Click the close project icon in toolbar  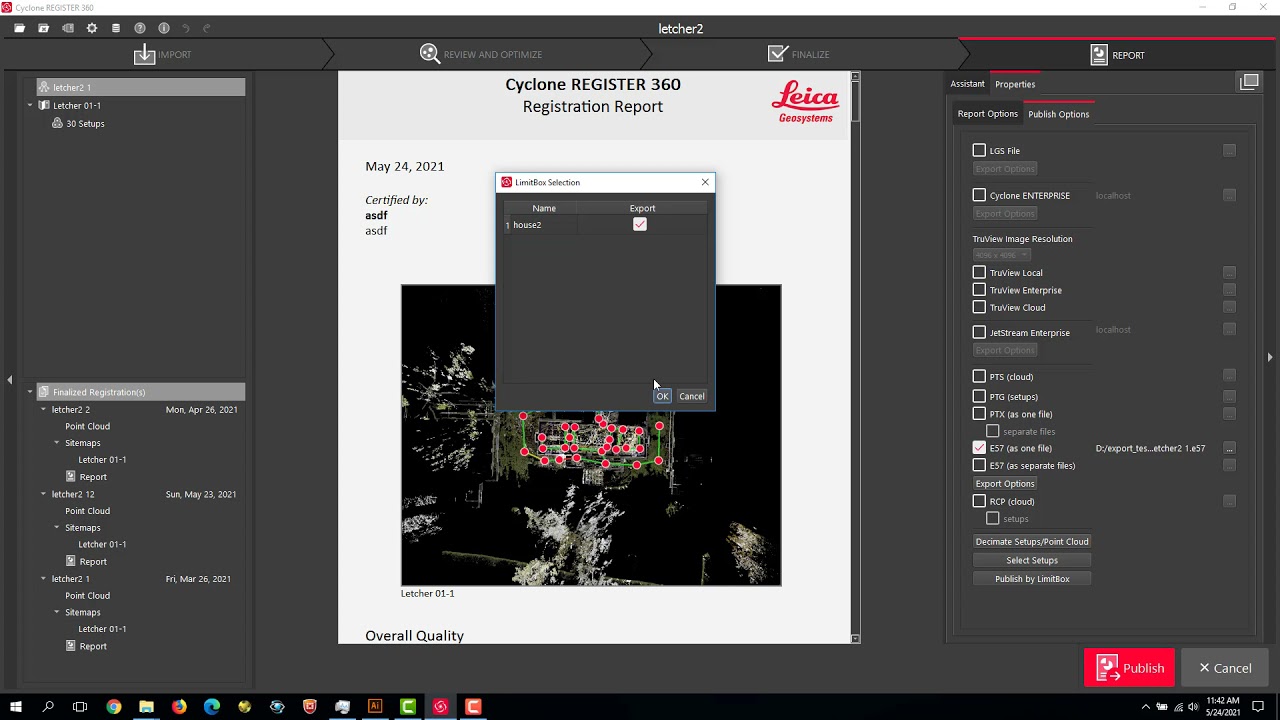point(43,28)
